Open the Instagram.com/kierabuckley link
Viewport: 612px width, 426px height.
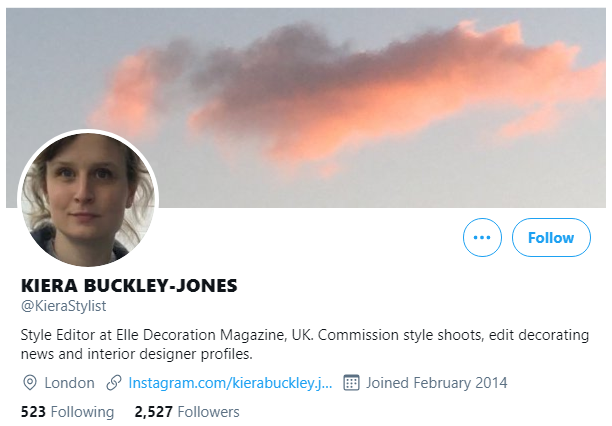(x=230, y=383)
